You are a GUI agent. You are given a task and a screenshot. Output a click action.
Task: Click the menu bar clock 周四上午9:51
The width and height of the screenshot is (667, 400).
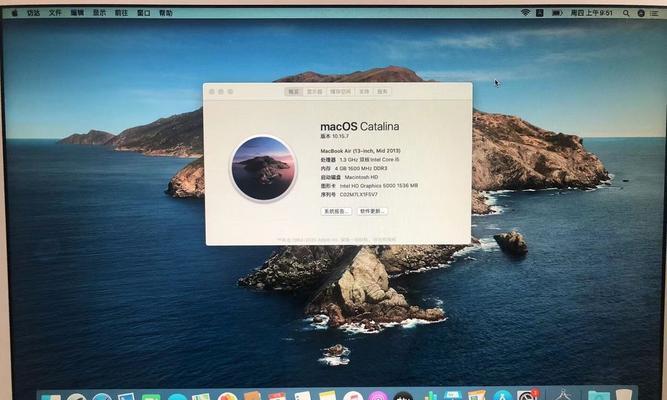591,13
